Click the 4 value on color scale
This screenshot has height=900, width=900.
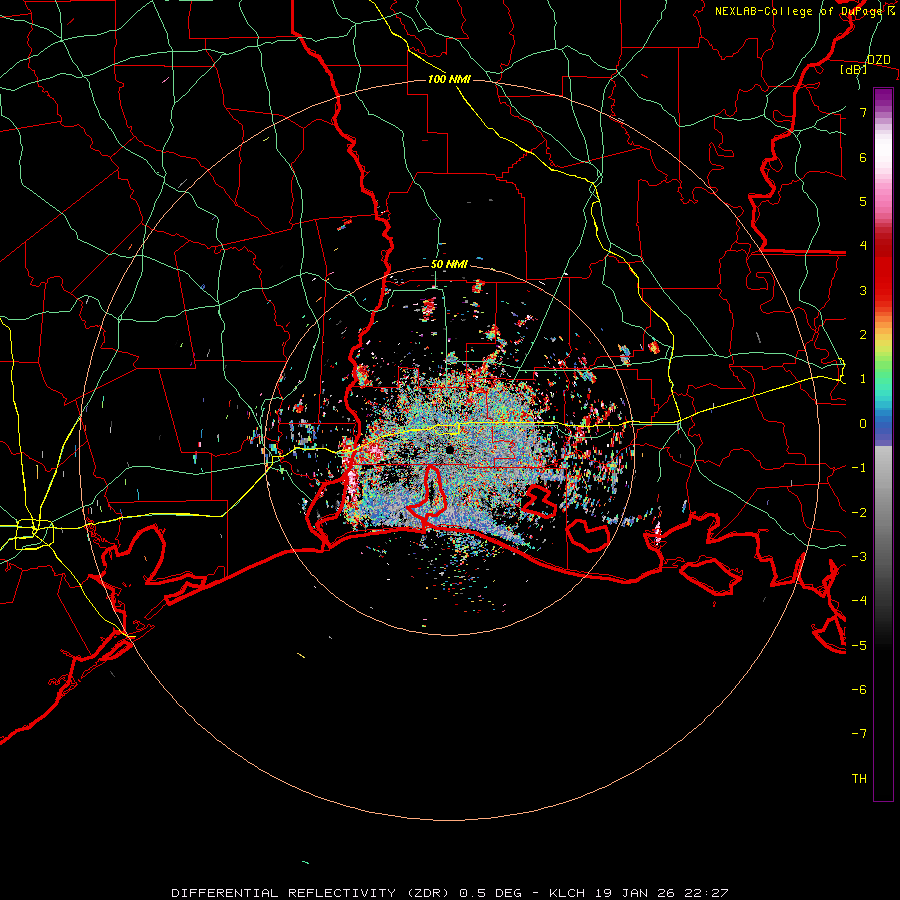coord(863,246)
